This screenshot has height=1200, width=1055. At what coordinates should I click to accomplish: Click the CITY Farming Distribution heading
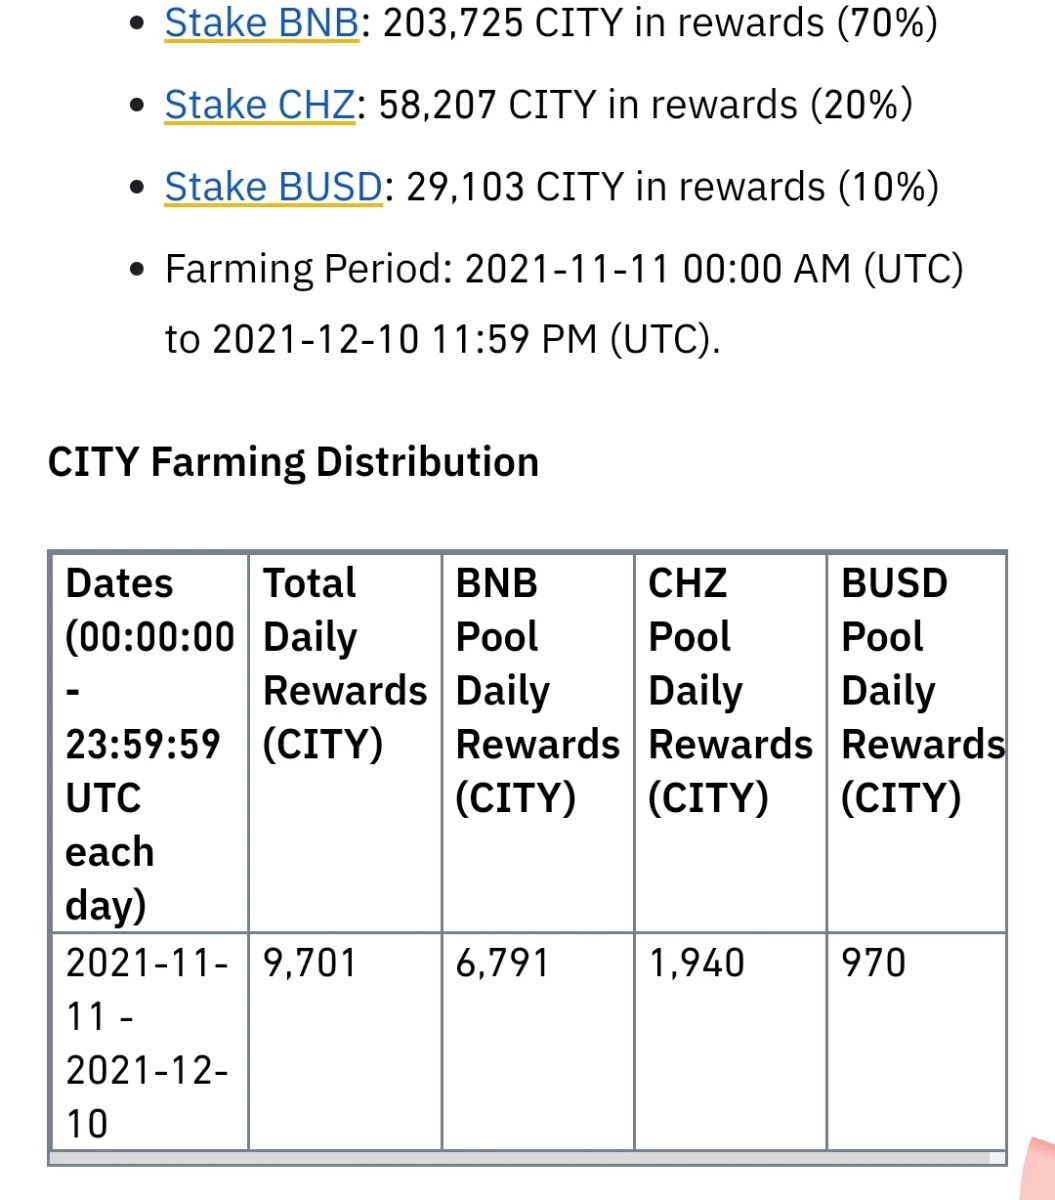293,462
